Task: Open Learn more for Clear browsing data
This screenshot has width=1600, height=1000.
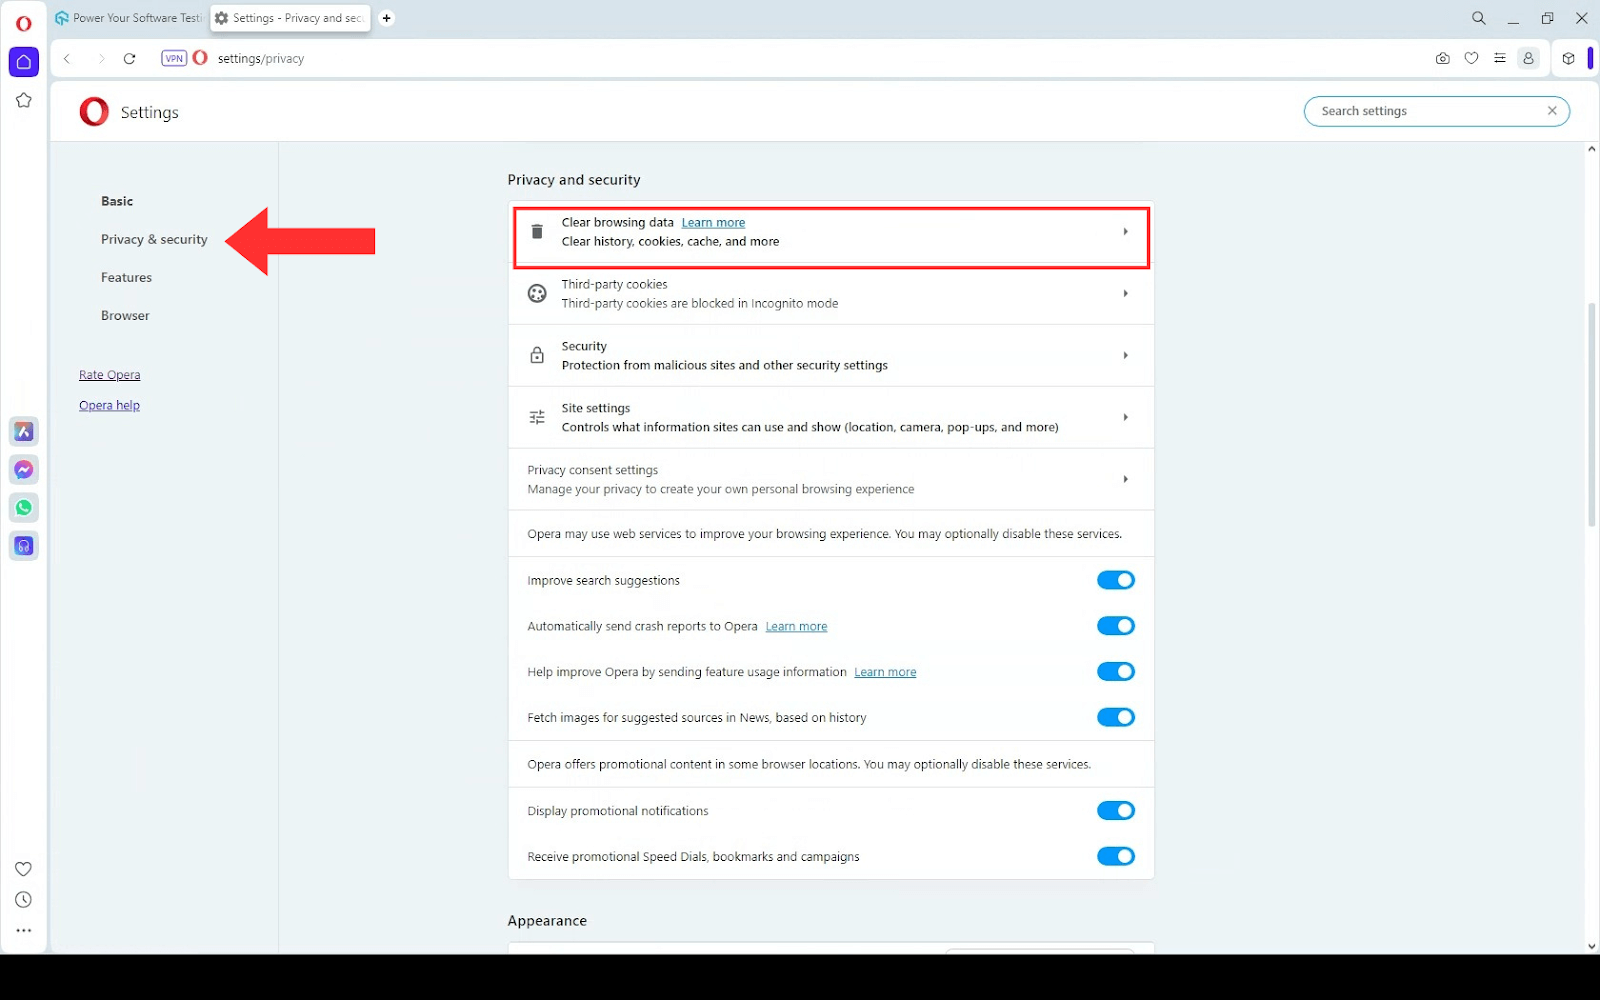Action: [713, 223]
